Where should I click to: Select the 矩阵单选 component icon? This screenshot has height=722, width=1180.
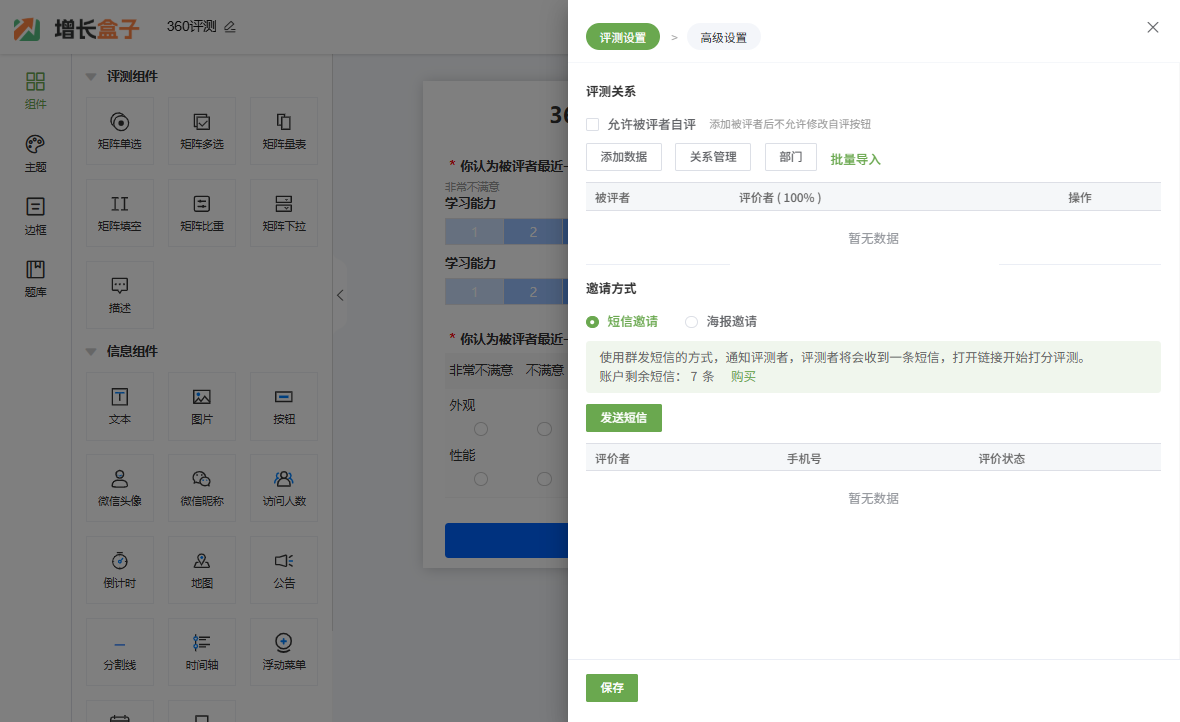pyautogui.click(x=120, y=122)
